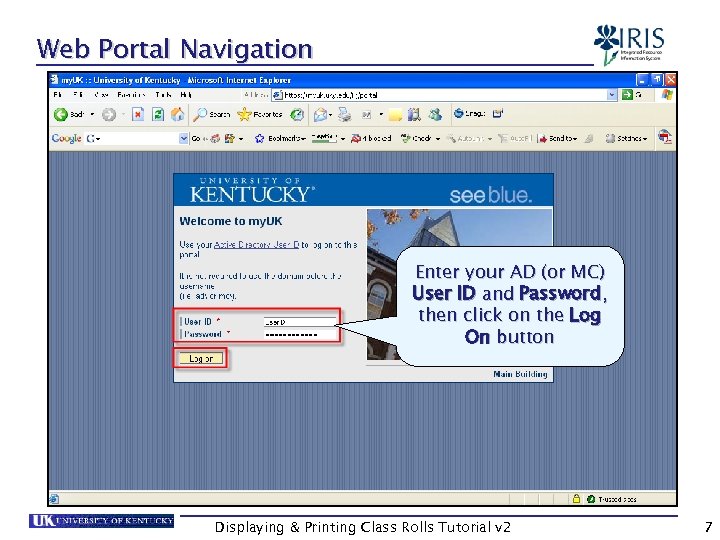Click the see blue. banner text
The image size is (720, 540).
click(490, 196)
